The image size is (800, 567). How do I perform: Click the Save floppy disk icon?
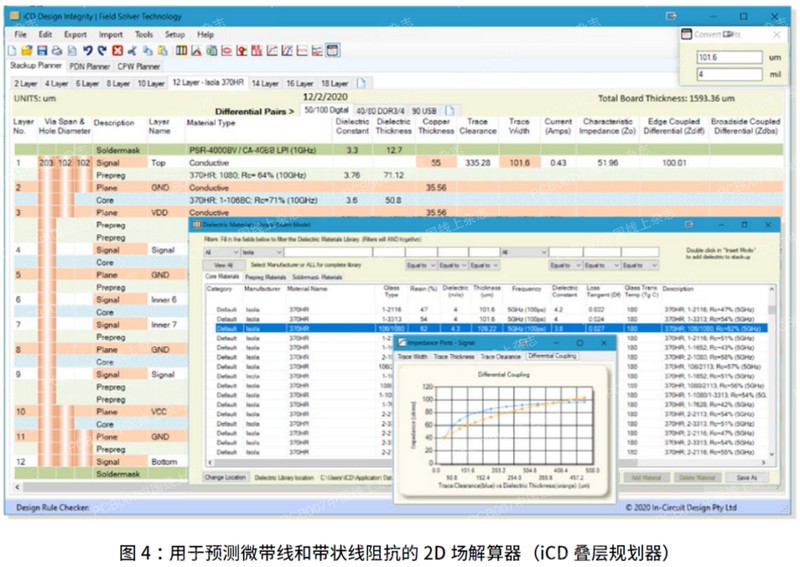tap(42, 51)
